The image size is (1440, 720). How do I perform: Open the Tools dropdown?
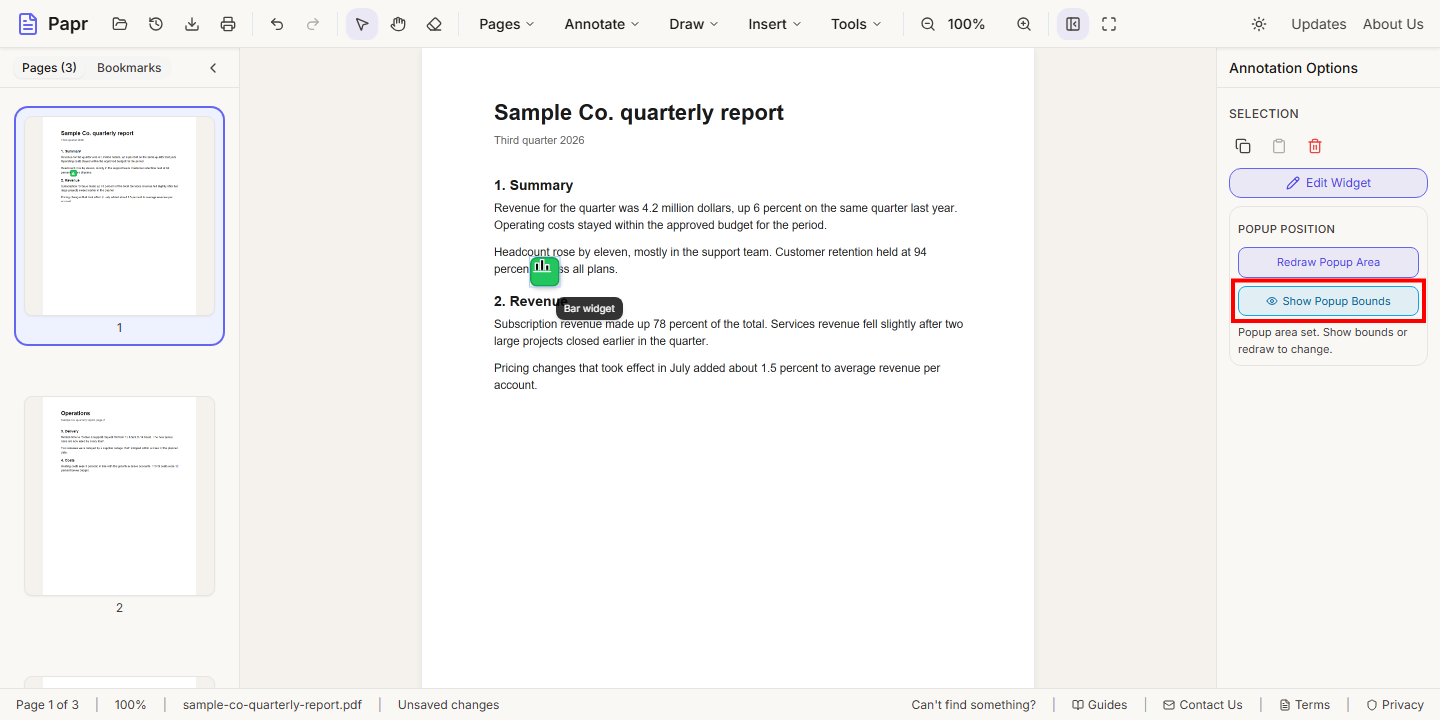(x=857, y=24)
